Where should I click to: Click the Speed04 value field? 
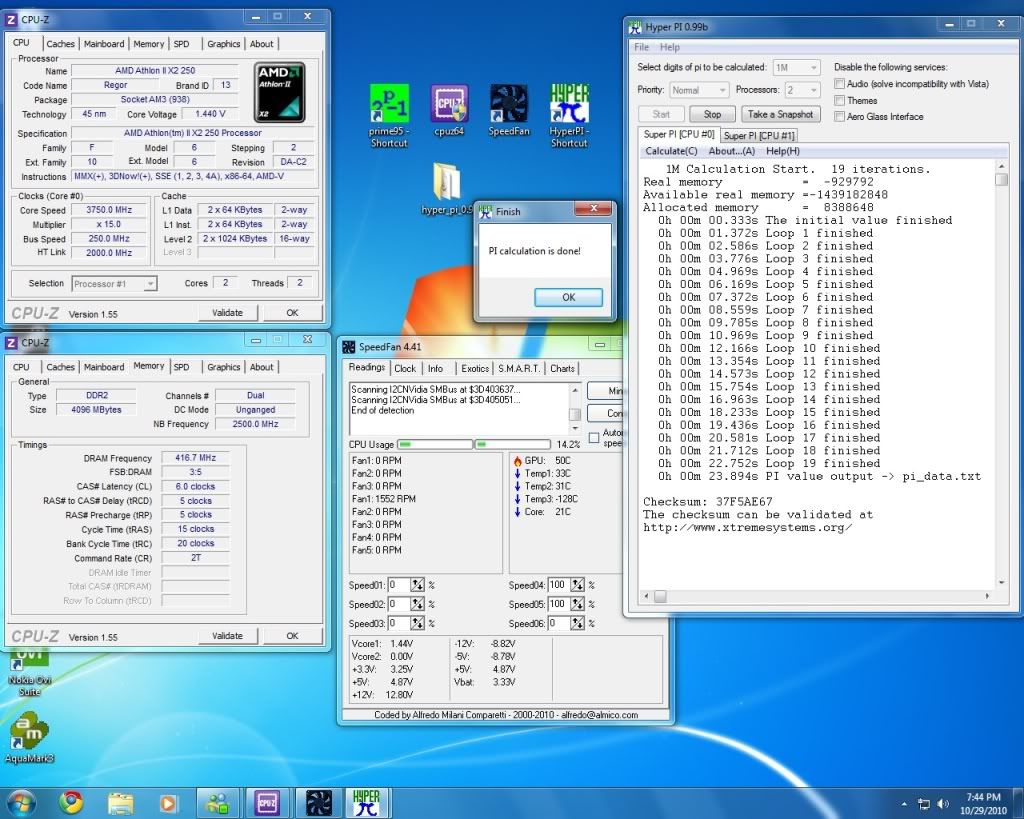[558, 585]
